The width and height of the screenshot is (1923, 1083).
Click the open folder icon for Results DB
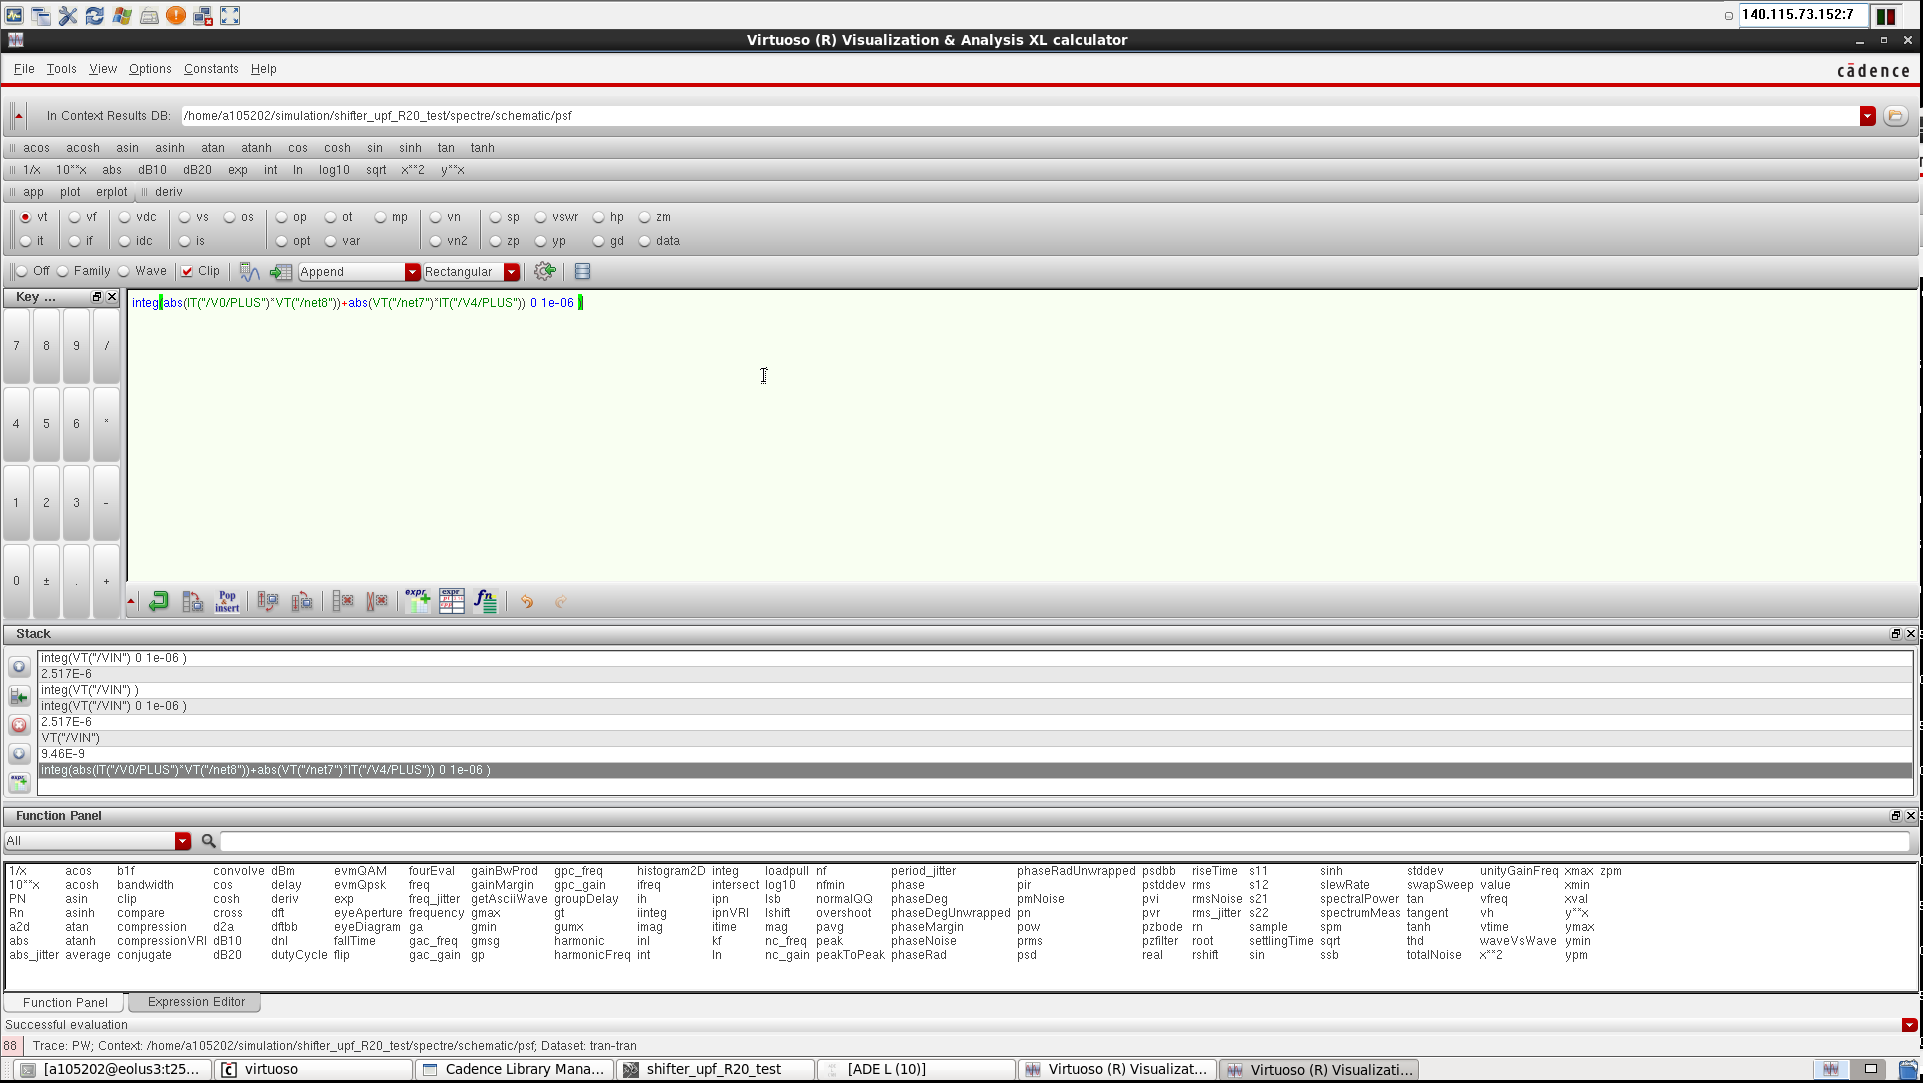pos(1895,116)
